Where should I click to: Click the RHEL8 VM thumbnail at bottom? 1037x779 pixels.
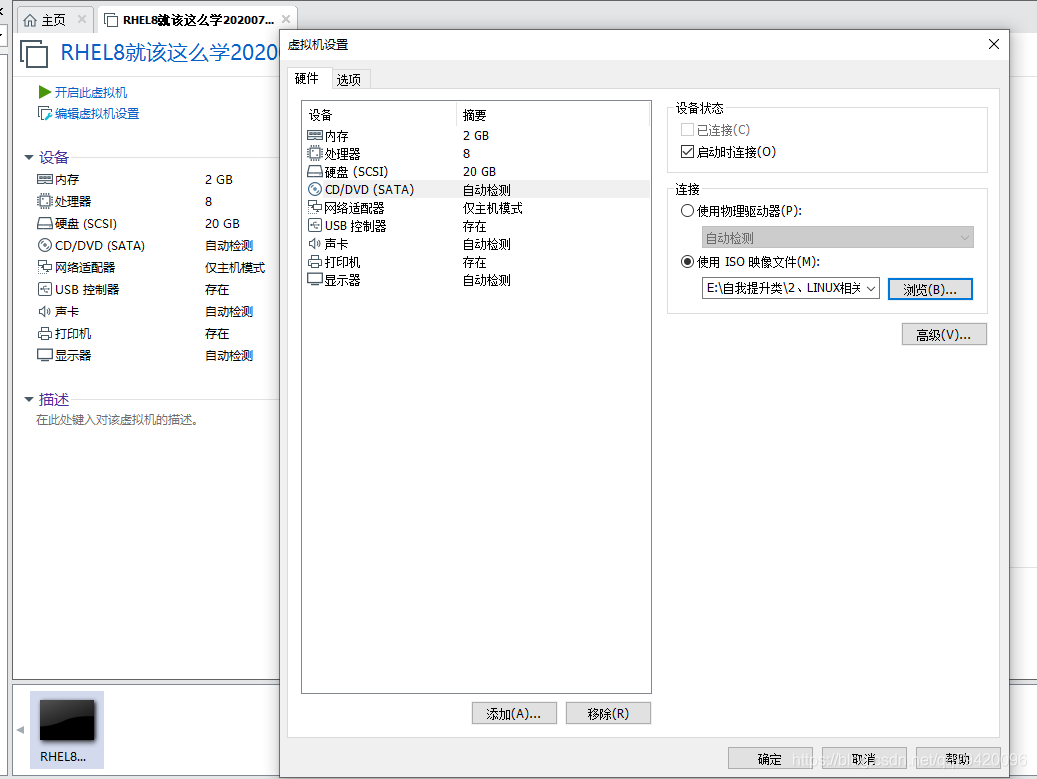click(x=67, y=729)
